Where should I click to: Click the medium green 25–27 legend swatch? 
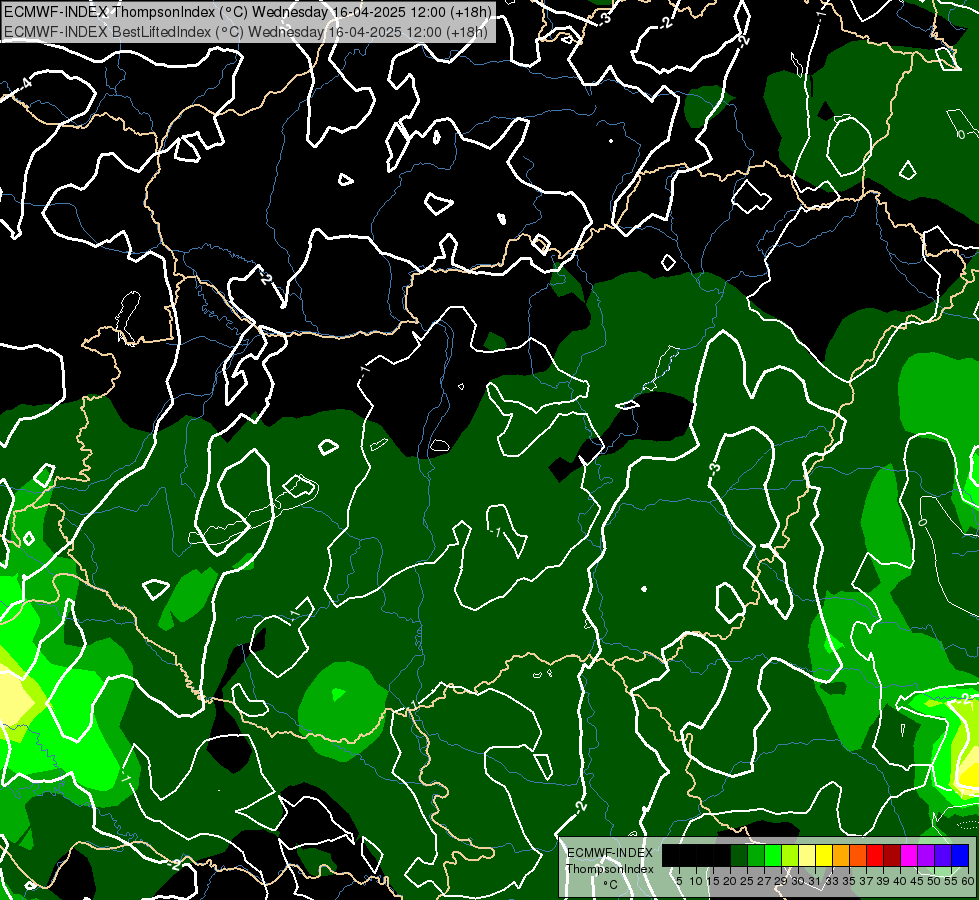pyautogui.click(x=756, y=855)
